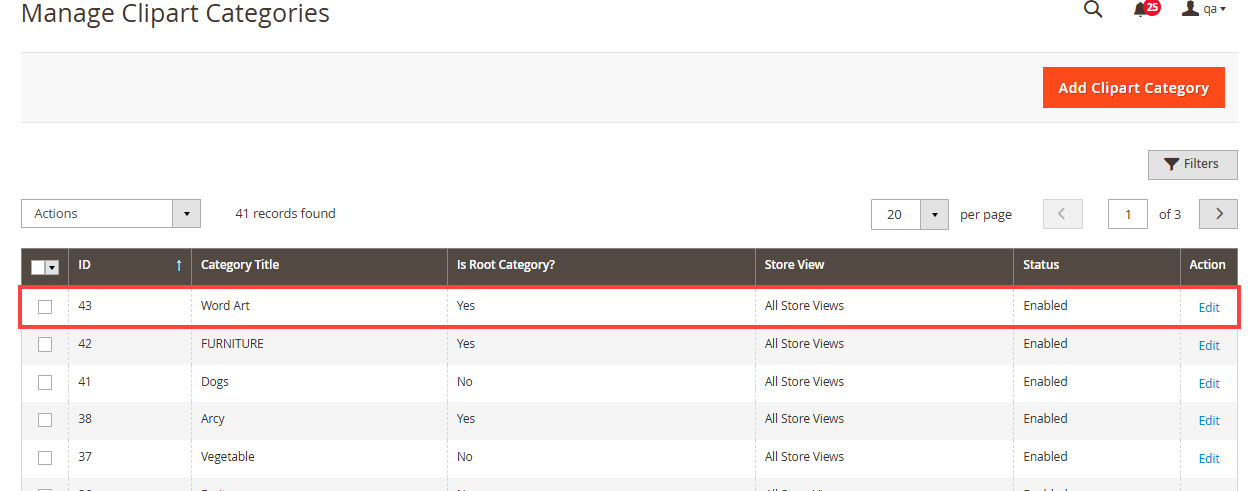Click the Add Clipart Category button
Viewport: 1260px width, 491px height.
pos(1133,88)
